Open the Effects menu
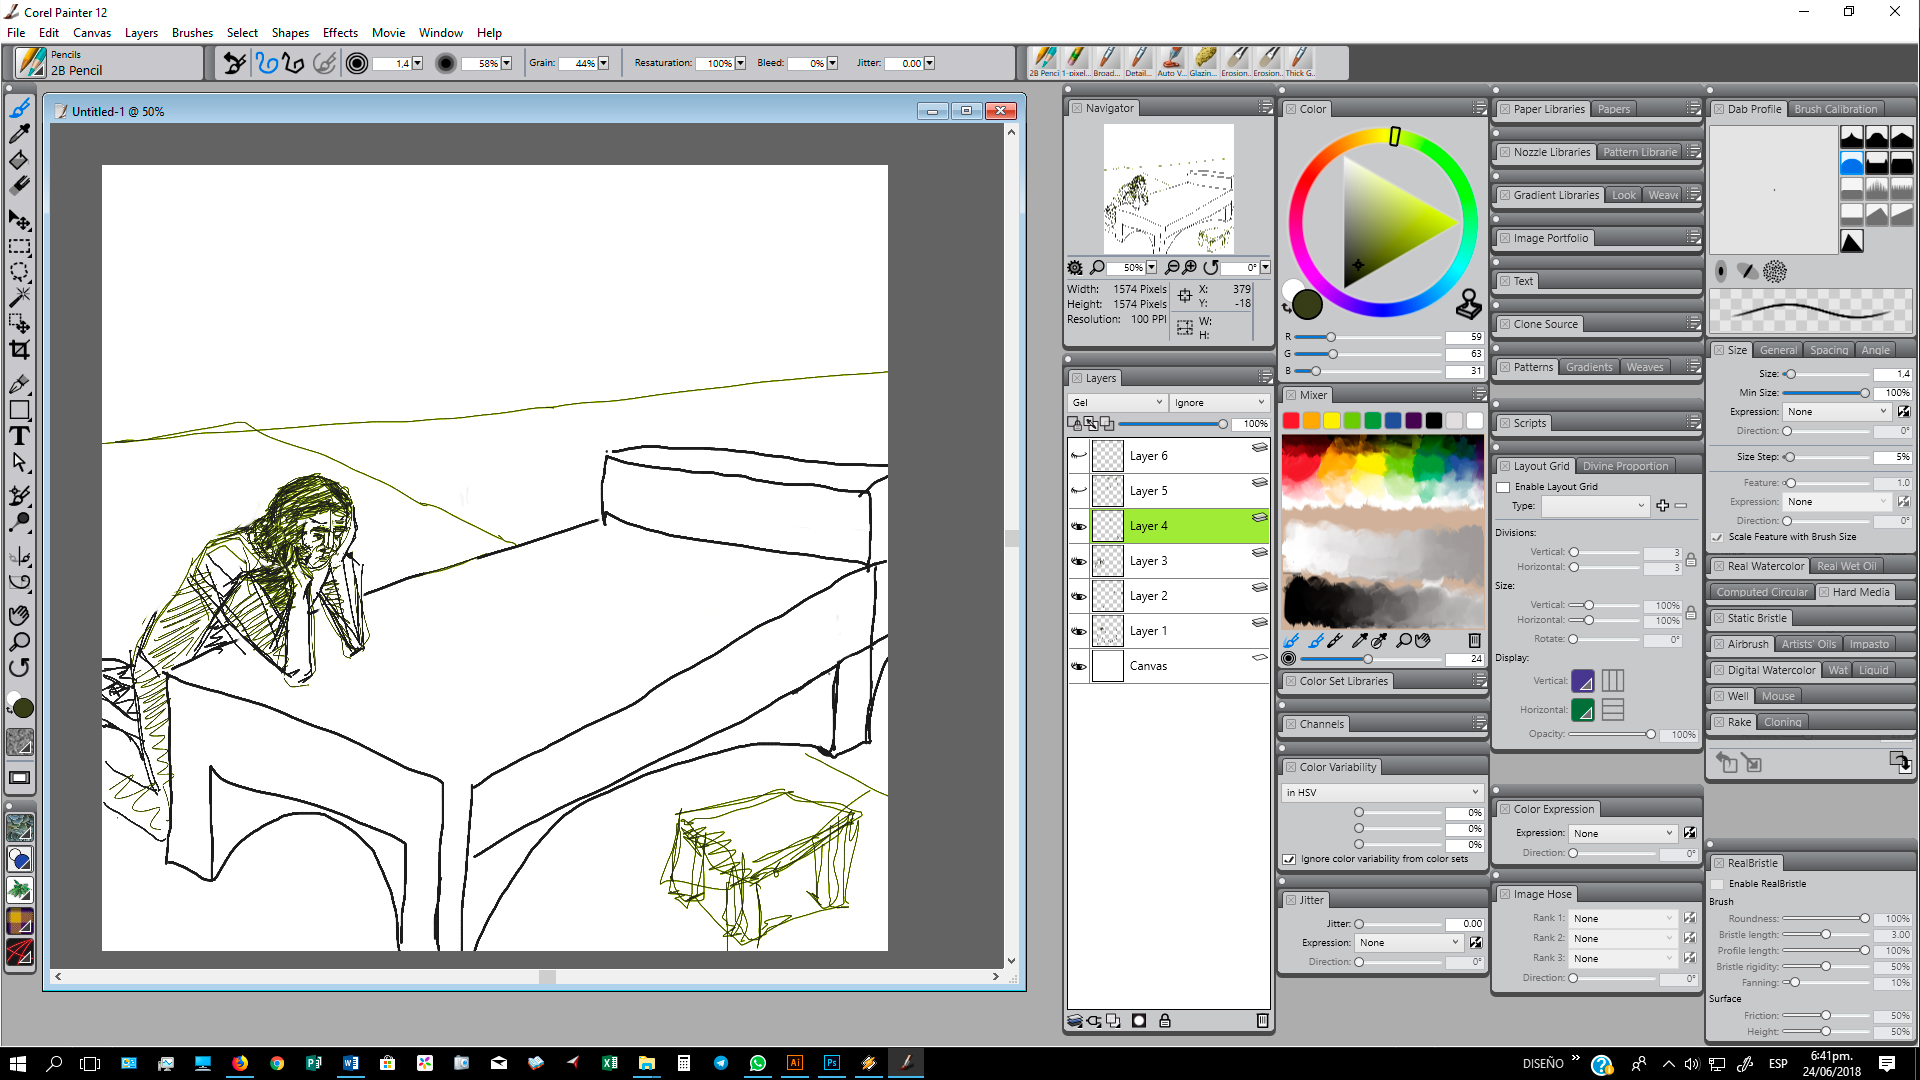This screenshot has width=1920, height=1080. coord(340,32)
